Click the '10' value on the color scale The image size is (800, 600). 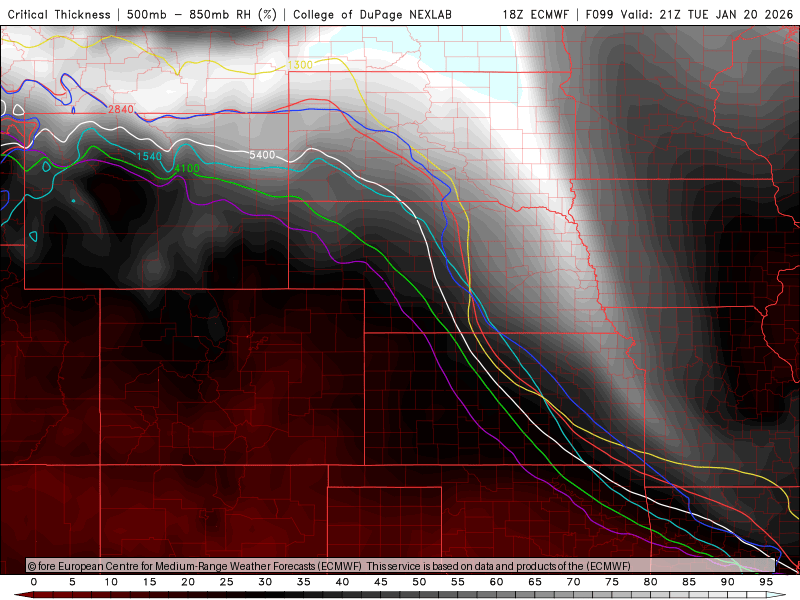111,582
